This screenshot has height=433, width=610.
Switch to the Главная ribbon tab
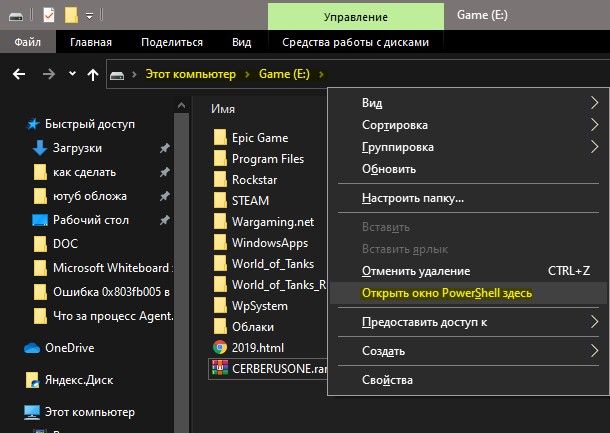click(91, 42)
